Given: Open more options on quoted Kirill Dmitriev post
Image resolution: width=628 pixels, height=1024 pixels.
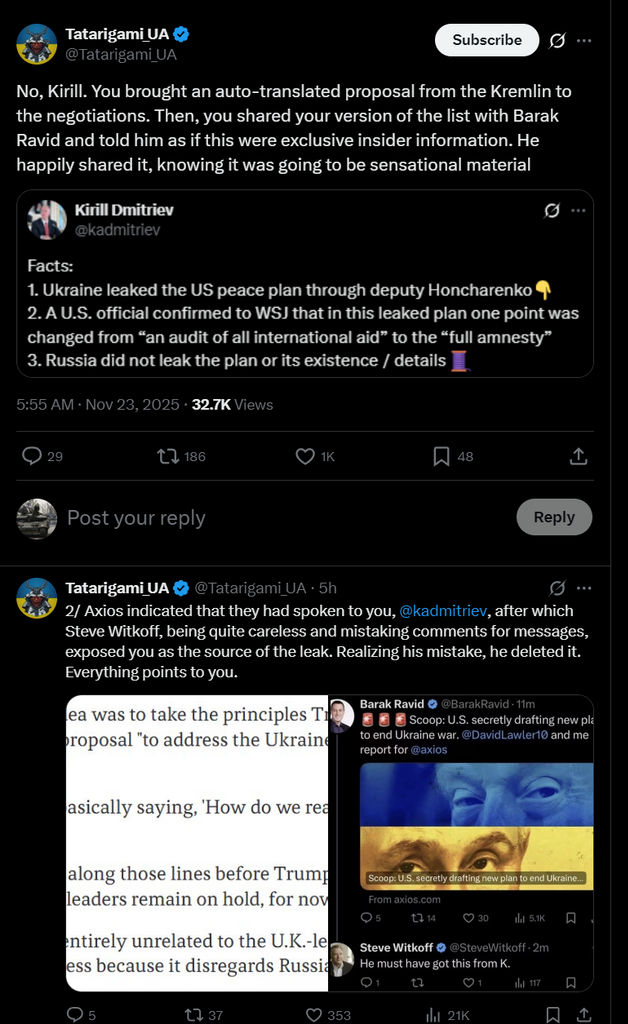Looking at the screenshot, I should (578, 211).
